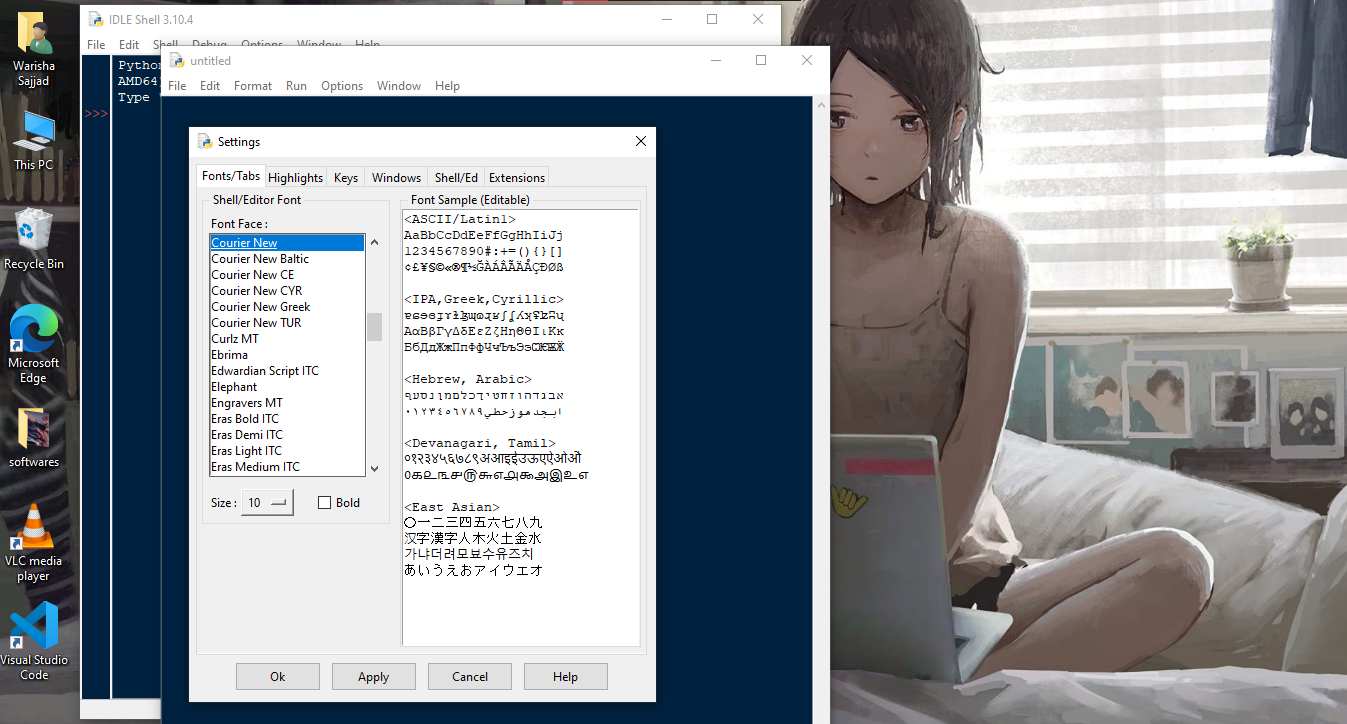Viewport: 1347px width, 724px height.
Task: Open Format menu in untitled editor window
Action: [253, 86]
